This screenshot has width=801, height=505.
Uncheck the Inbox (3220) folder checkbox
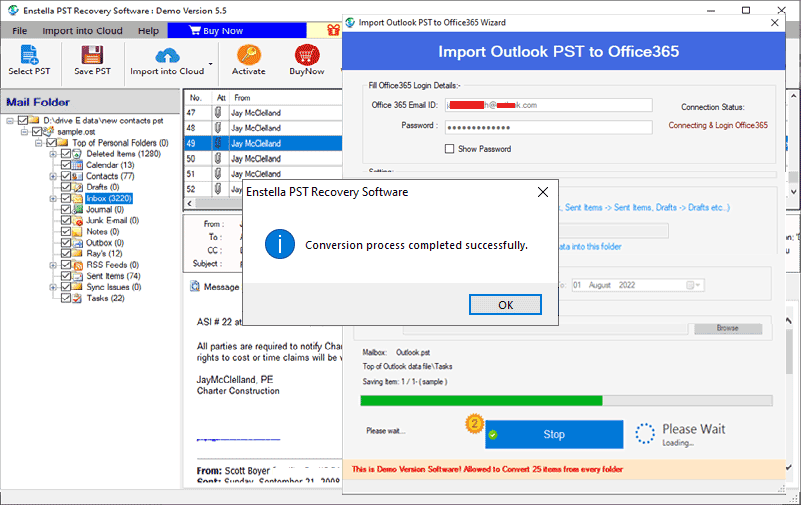pyautogui.click(x=66, y=198)
